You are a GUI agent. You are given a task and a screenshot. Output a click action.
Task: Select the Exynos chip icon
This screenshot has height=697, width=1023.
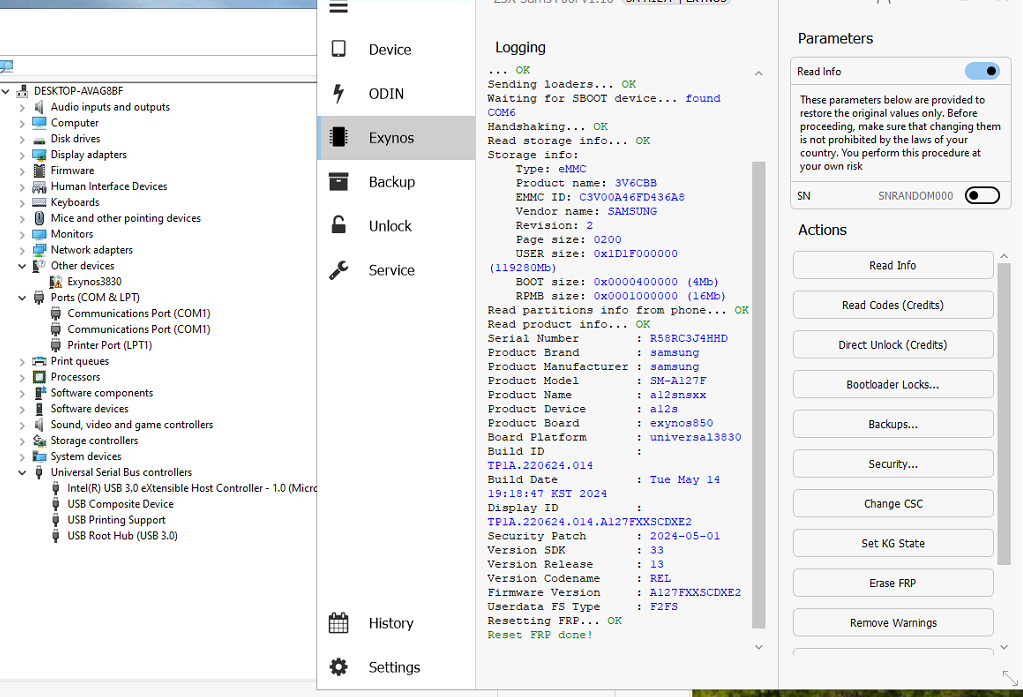click(339, 137)
